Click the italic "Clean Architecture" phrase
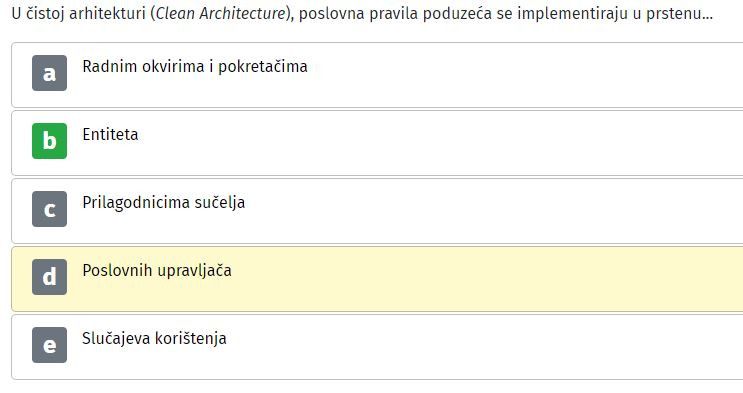The width and height of the screenshot is (743, 393). 221,13
